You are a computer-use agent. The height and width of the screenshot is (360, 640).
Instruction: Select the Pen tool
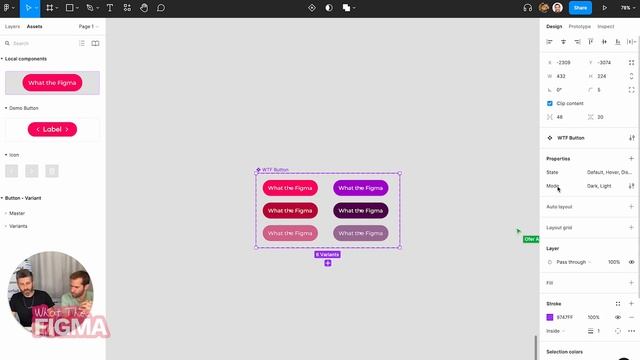(90, 8)
